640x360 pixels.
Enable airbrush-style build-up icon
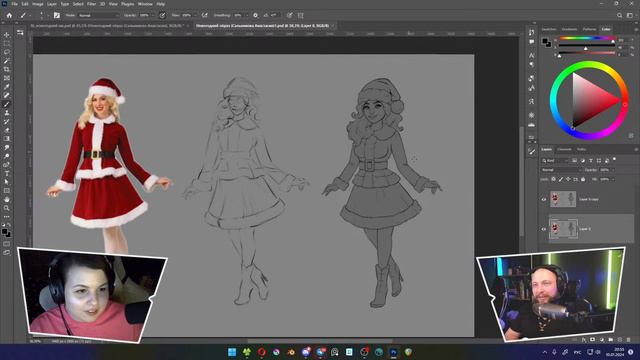point(204,15)
